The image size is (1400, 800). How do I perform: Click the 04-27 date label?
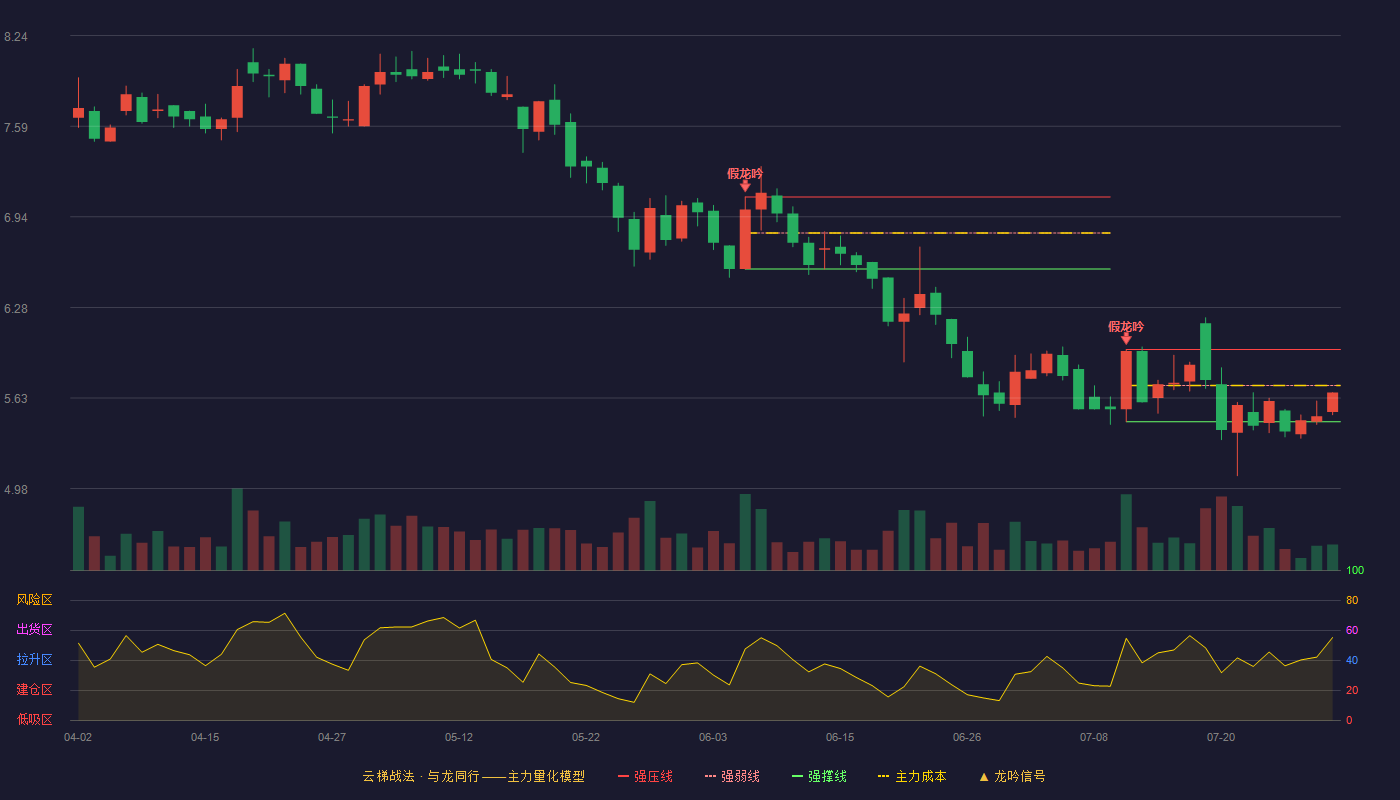[x=332, y=737]
